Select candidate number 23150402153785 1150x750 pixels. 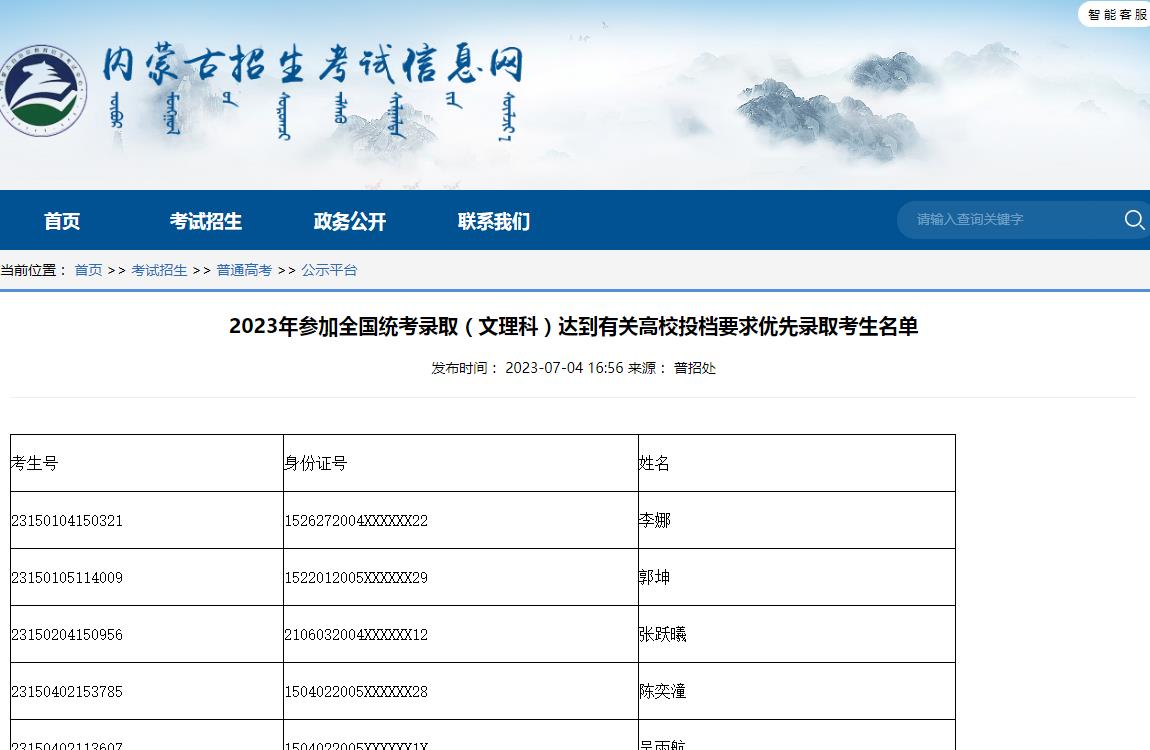coord(67,691)
